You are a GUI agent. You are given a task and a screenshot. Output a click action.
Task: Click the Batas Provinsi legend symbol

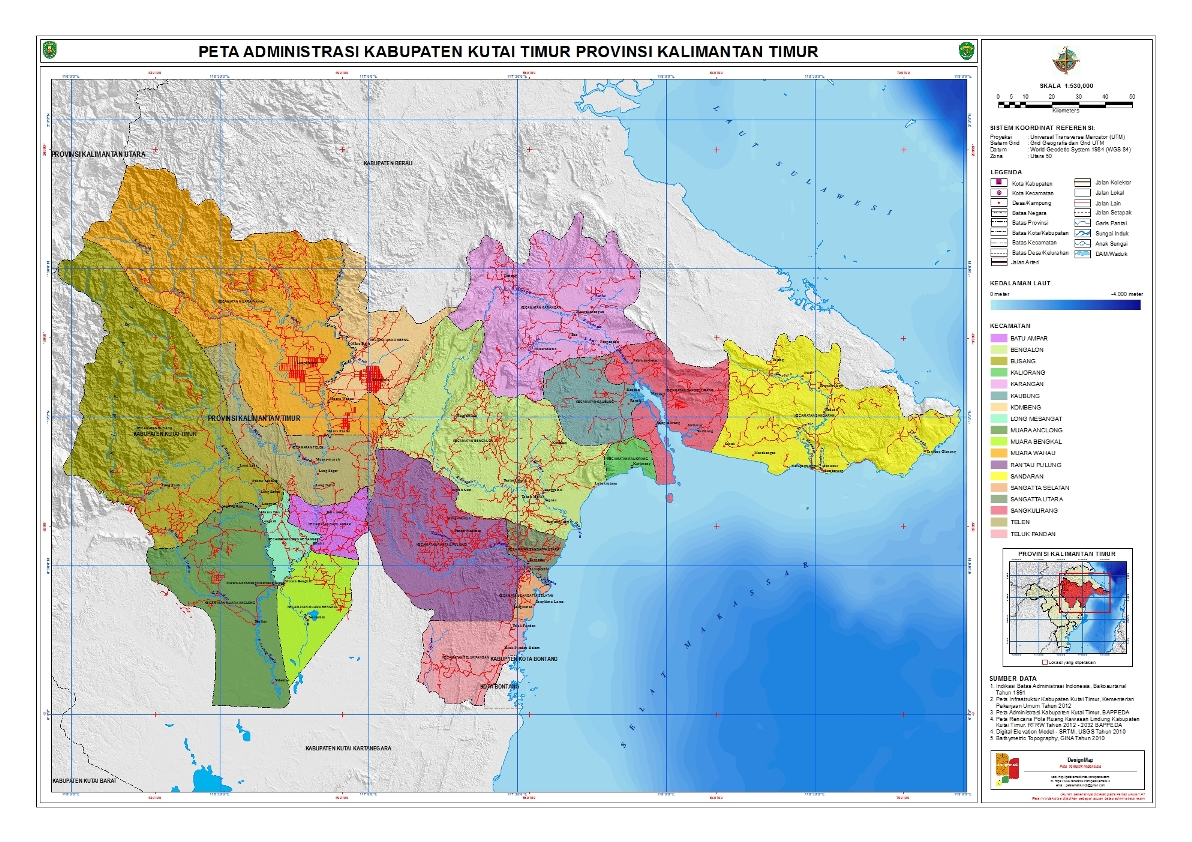point(999,223)
